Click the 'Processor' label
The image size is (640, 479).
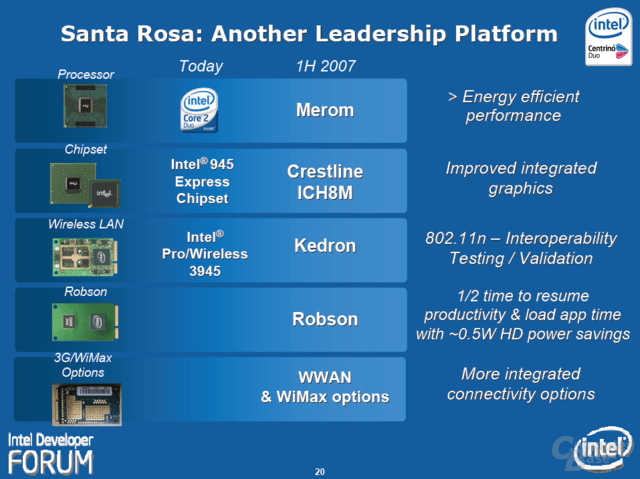pos(86,74)
